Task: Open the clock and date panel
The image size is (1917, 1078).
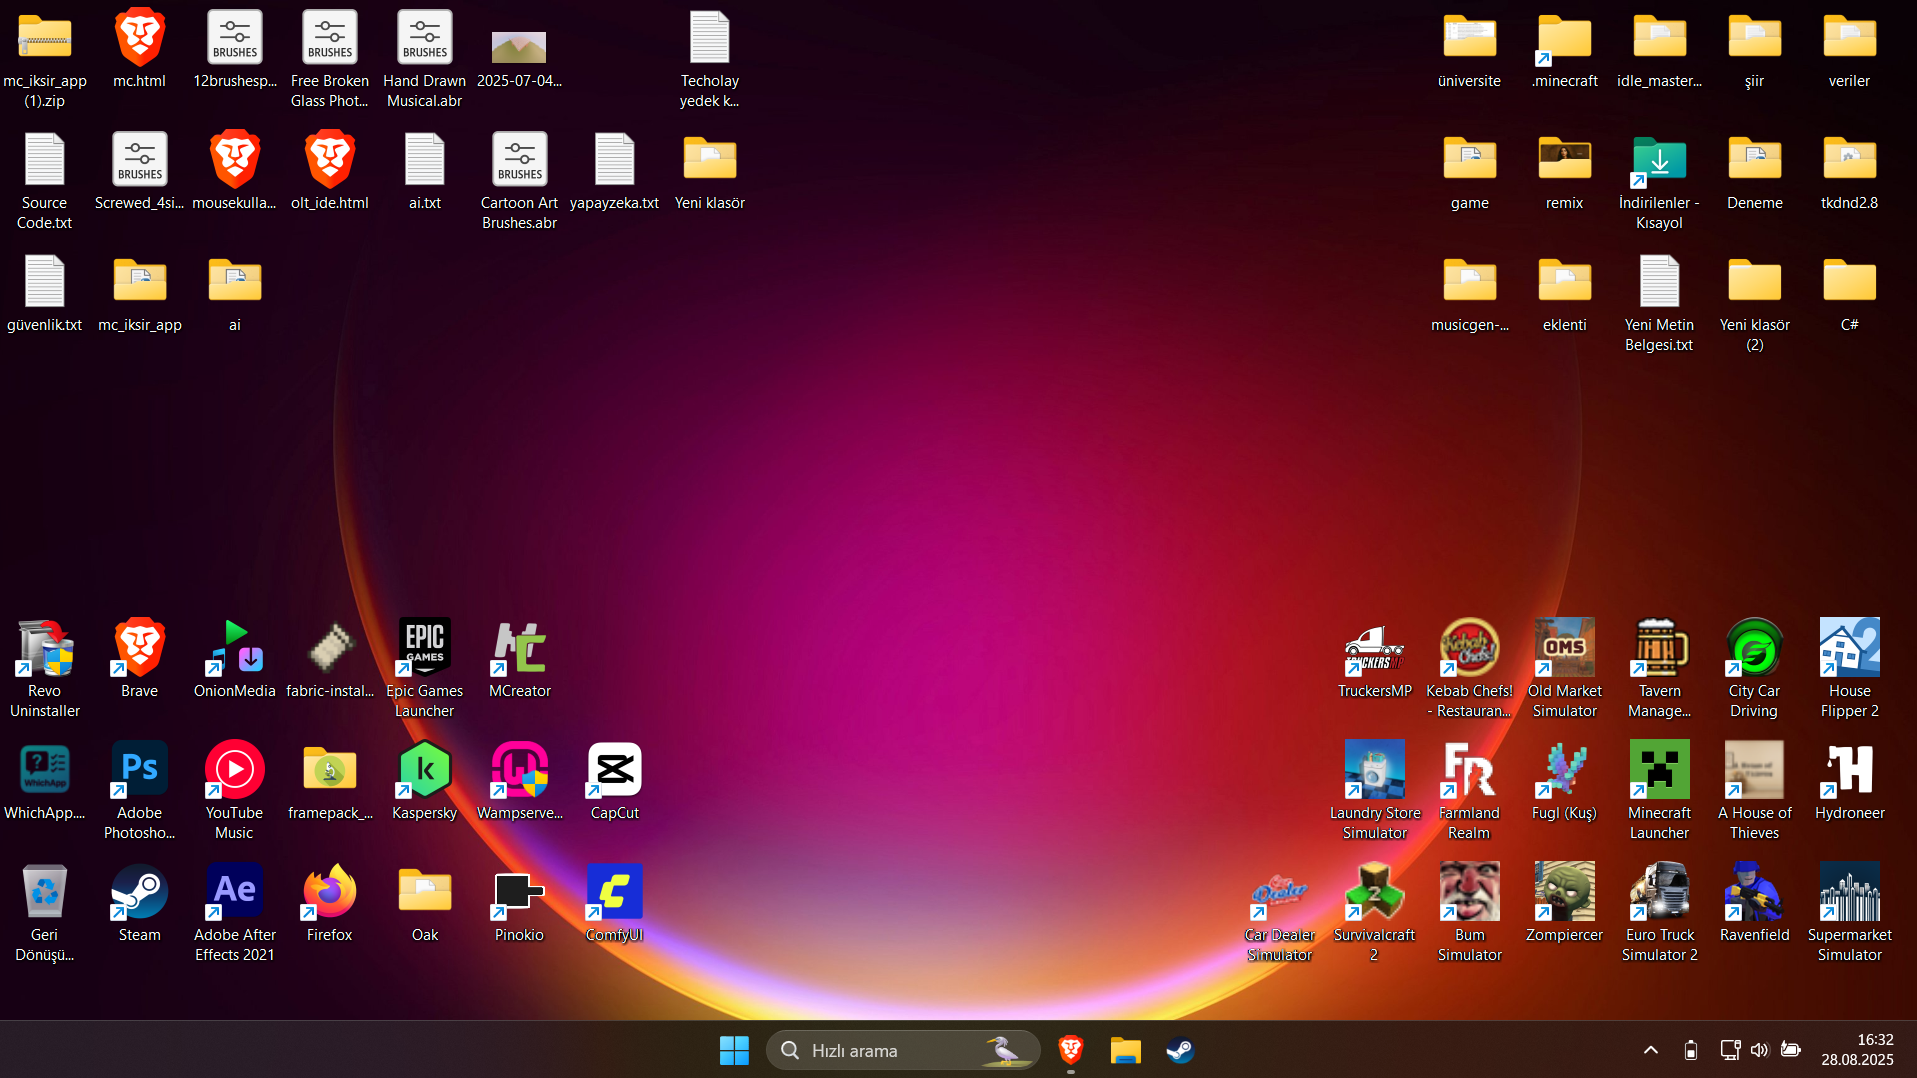Action: coord(1857,1050)
